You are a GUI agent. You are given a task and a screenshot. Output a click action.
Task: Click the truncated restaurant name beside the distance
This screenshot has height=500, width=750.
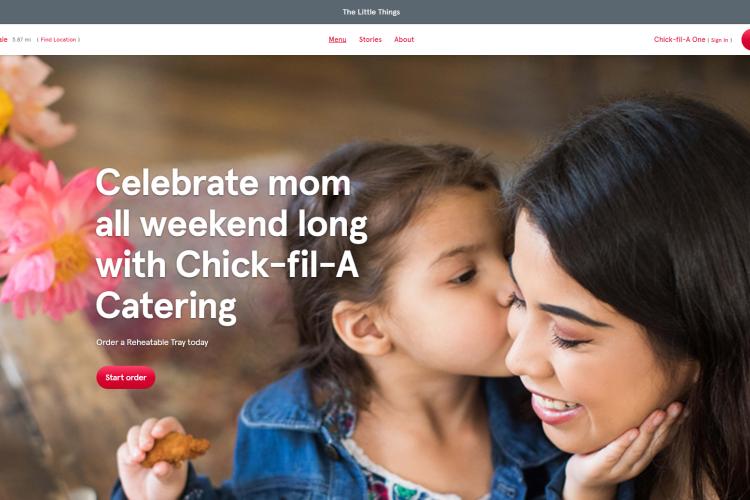[3, 40]
